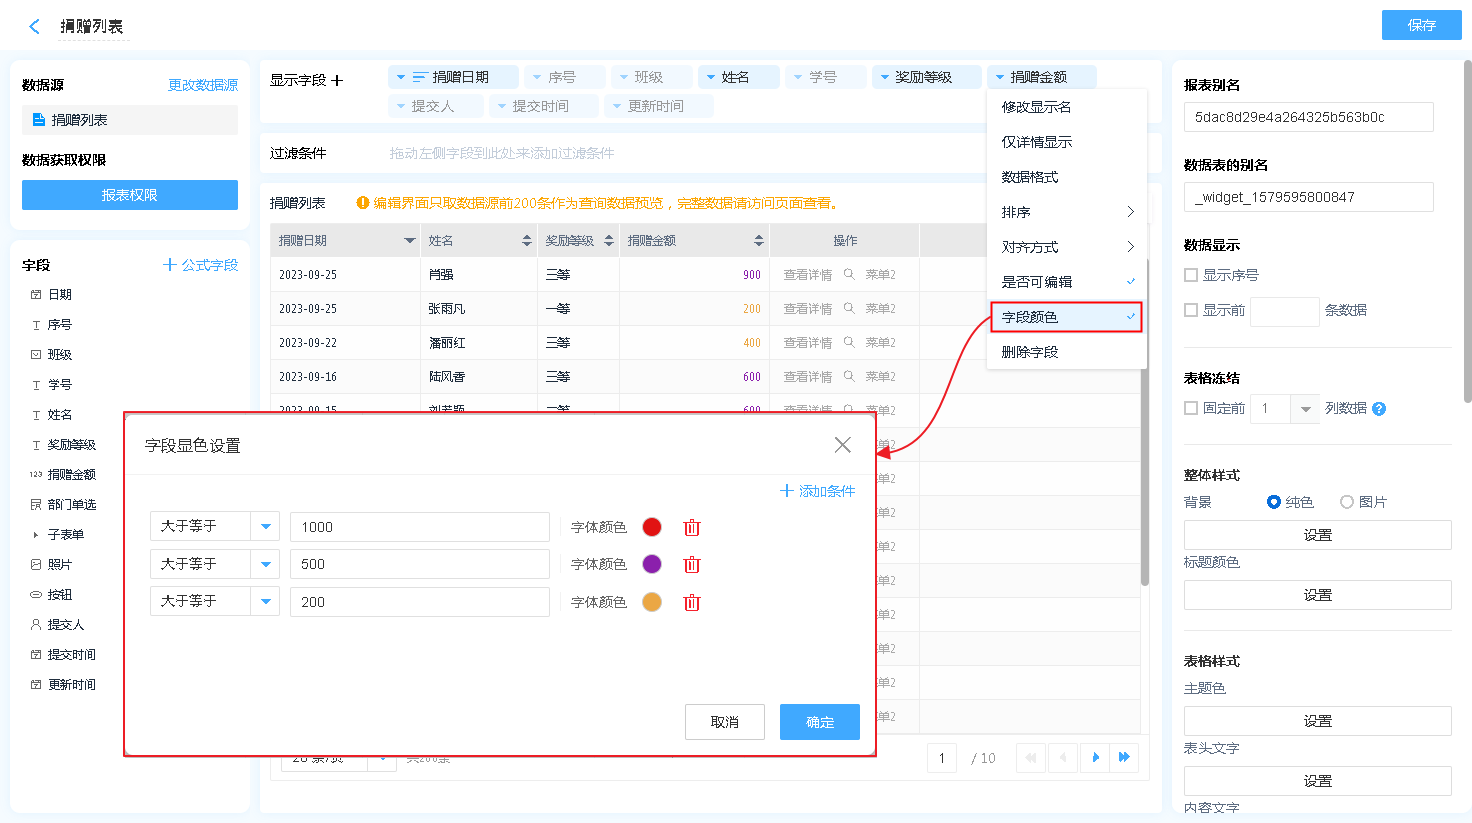This screenshot has width=1472, height=823.
Task: Delete the 200 condition with its trash icon
Action: tap(692, 603)
